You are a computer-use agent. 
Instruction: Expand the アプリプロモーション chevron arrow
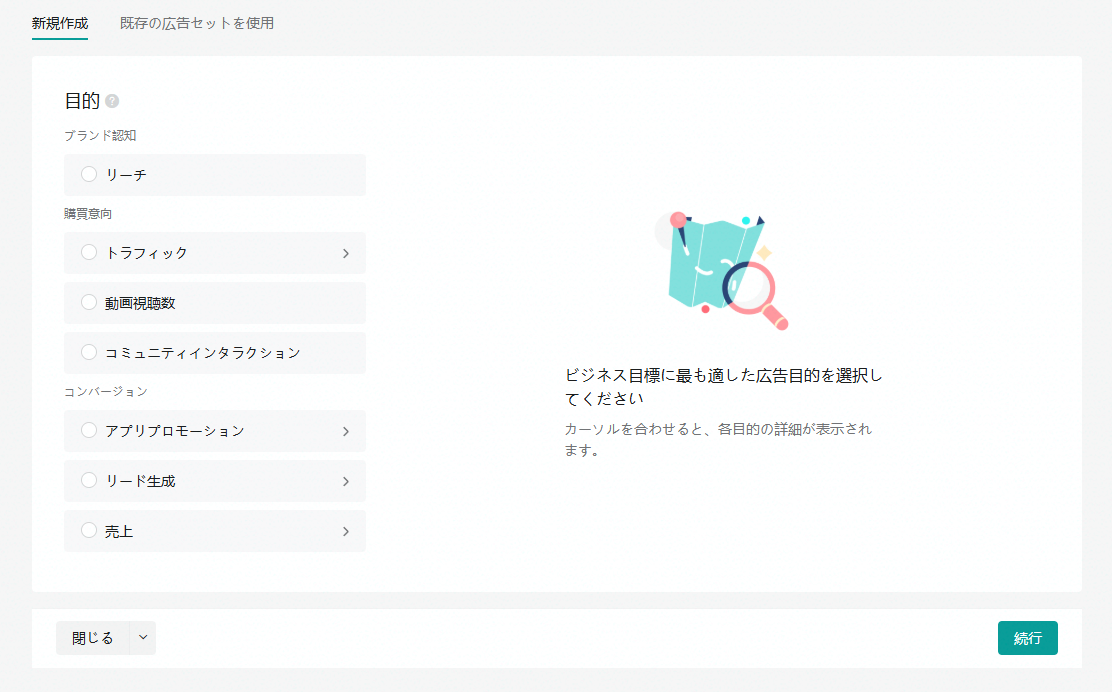[346, 431]
